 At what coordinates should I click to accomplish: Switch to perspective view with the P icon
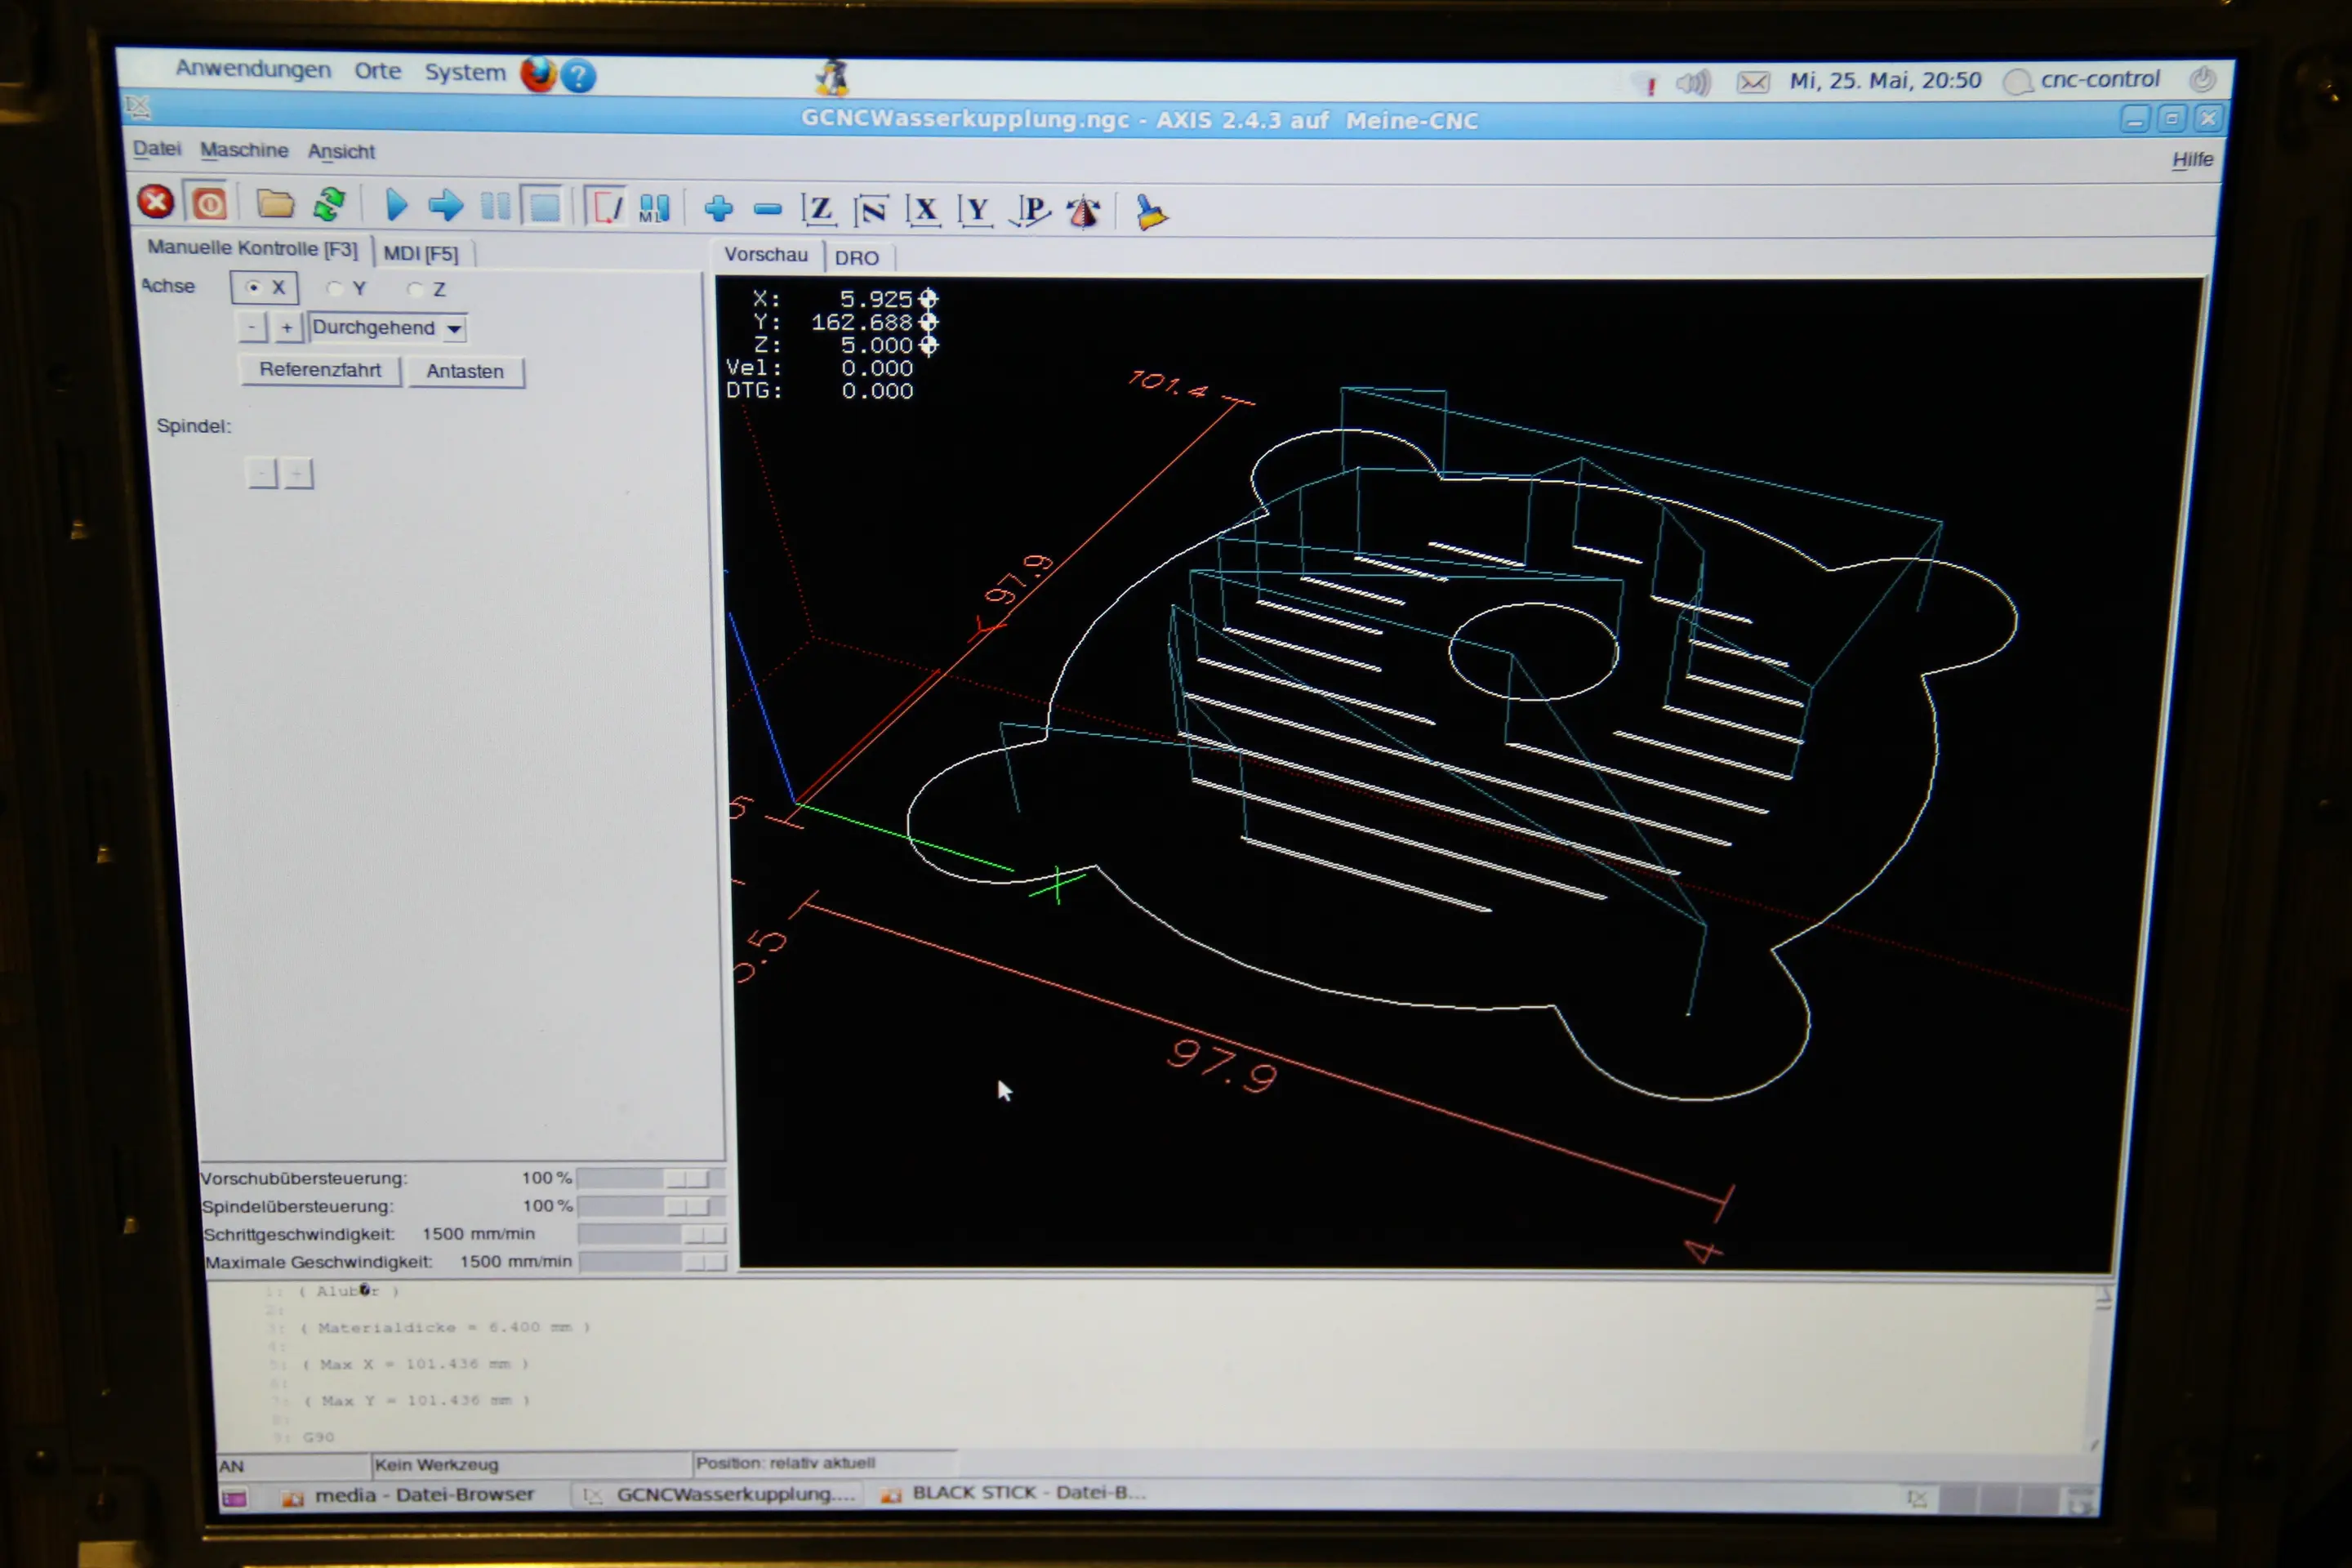[1030, 210]
